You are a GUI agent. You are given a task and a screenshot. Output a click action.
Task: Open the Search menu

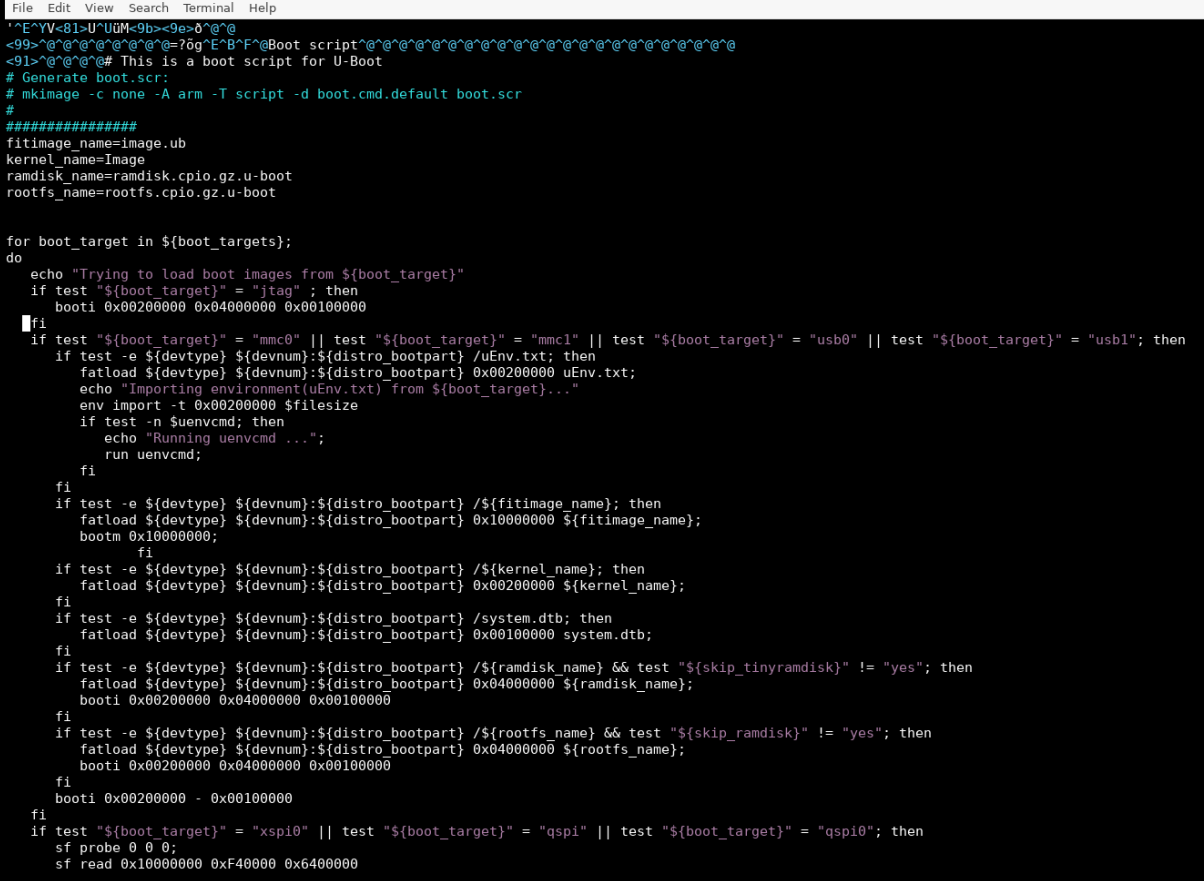[148, 8]
